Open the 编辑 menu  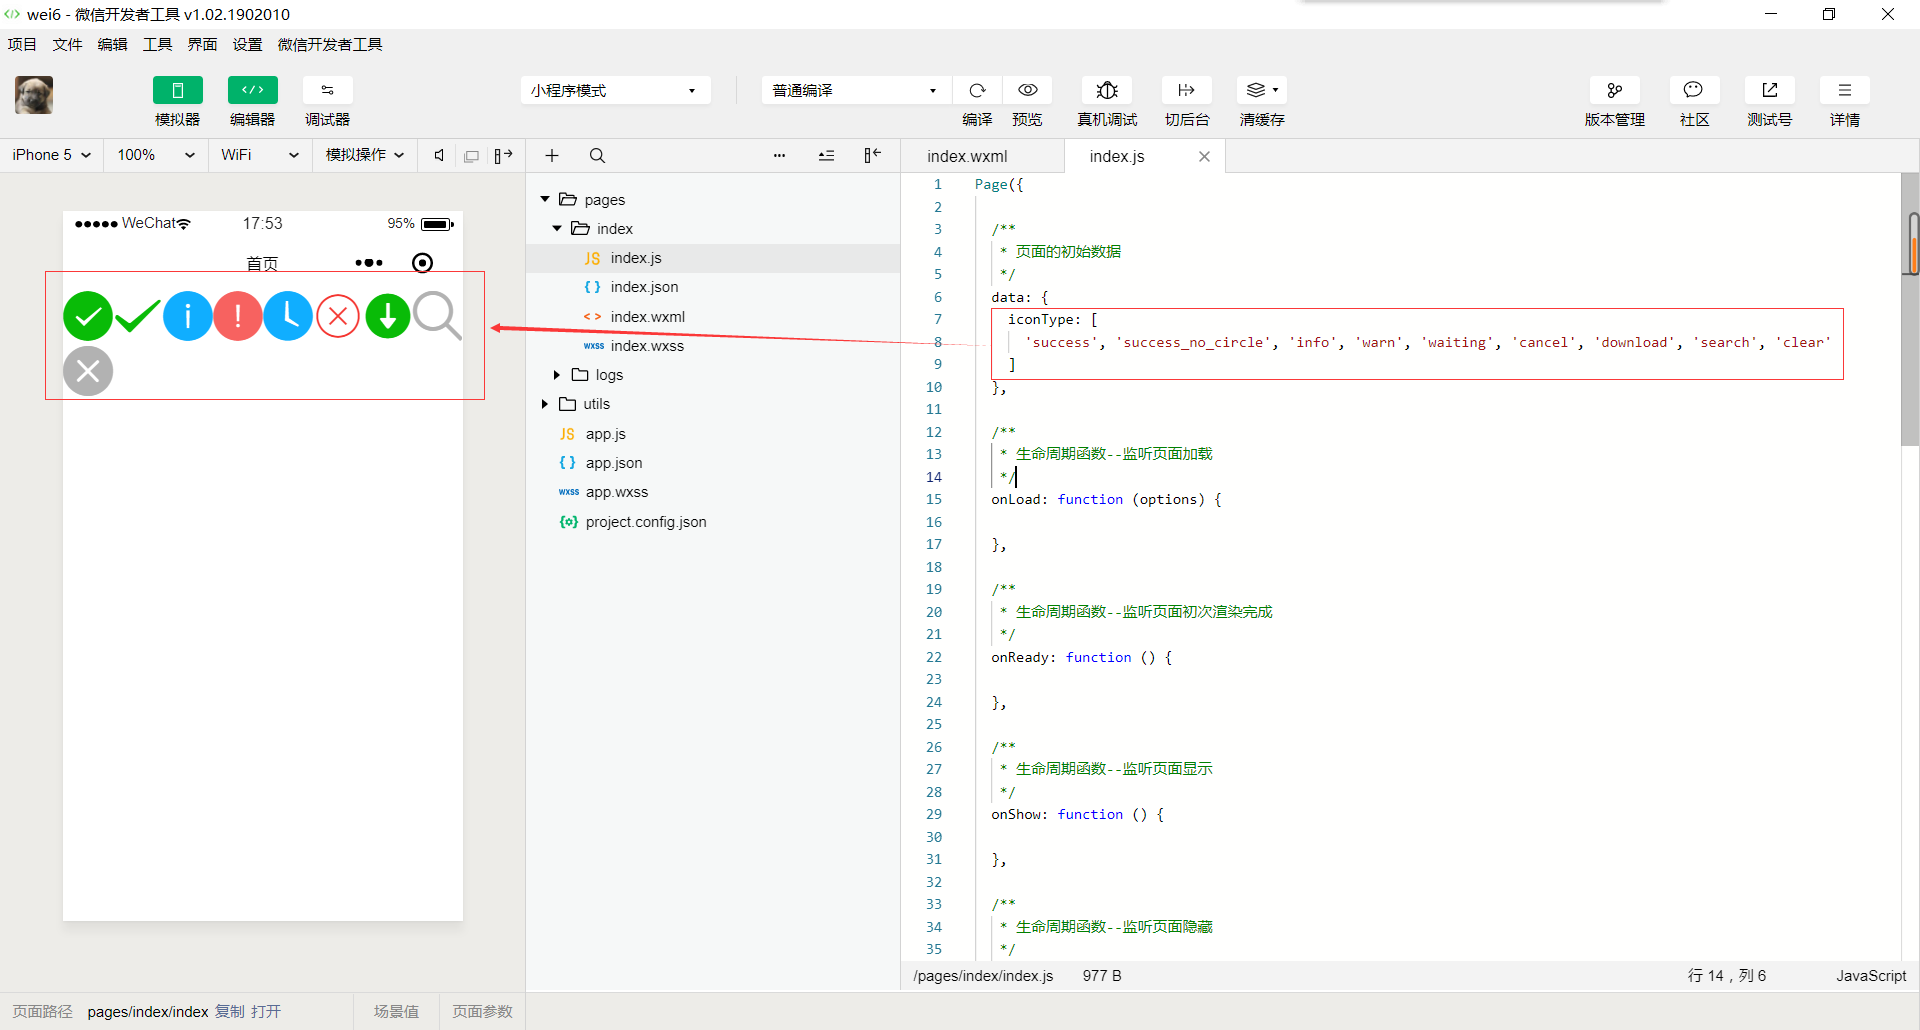[x=112, y=44]
